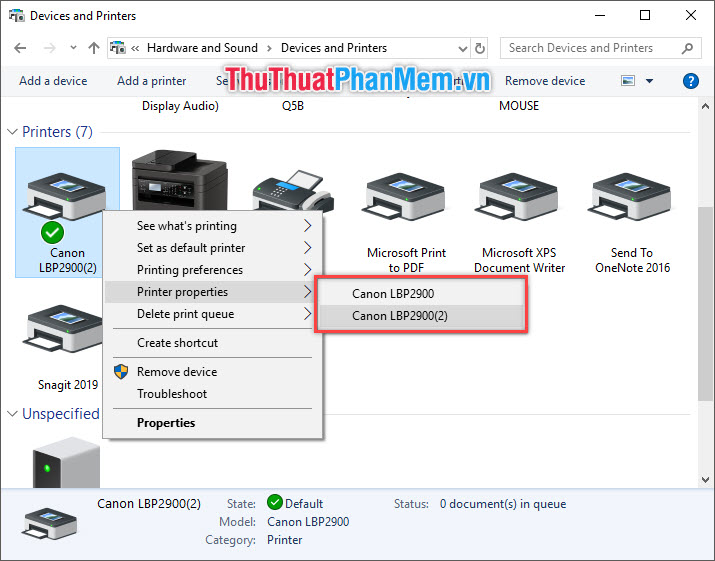Click the refresh button in address bar
The image size is (715, 561).
(x=480, y=48)
